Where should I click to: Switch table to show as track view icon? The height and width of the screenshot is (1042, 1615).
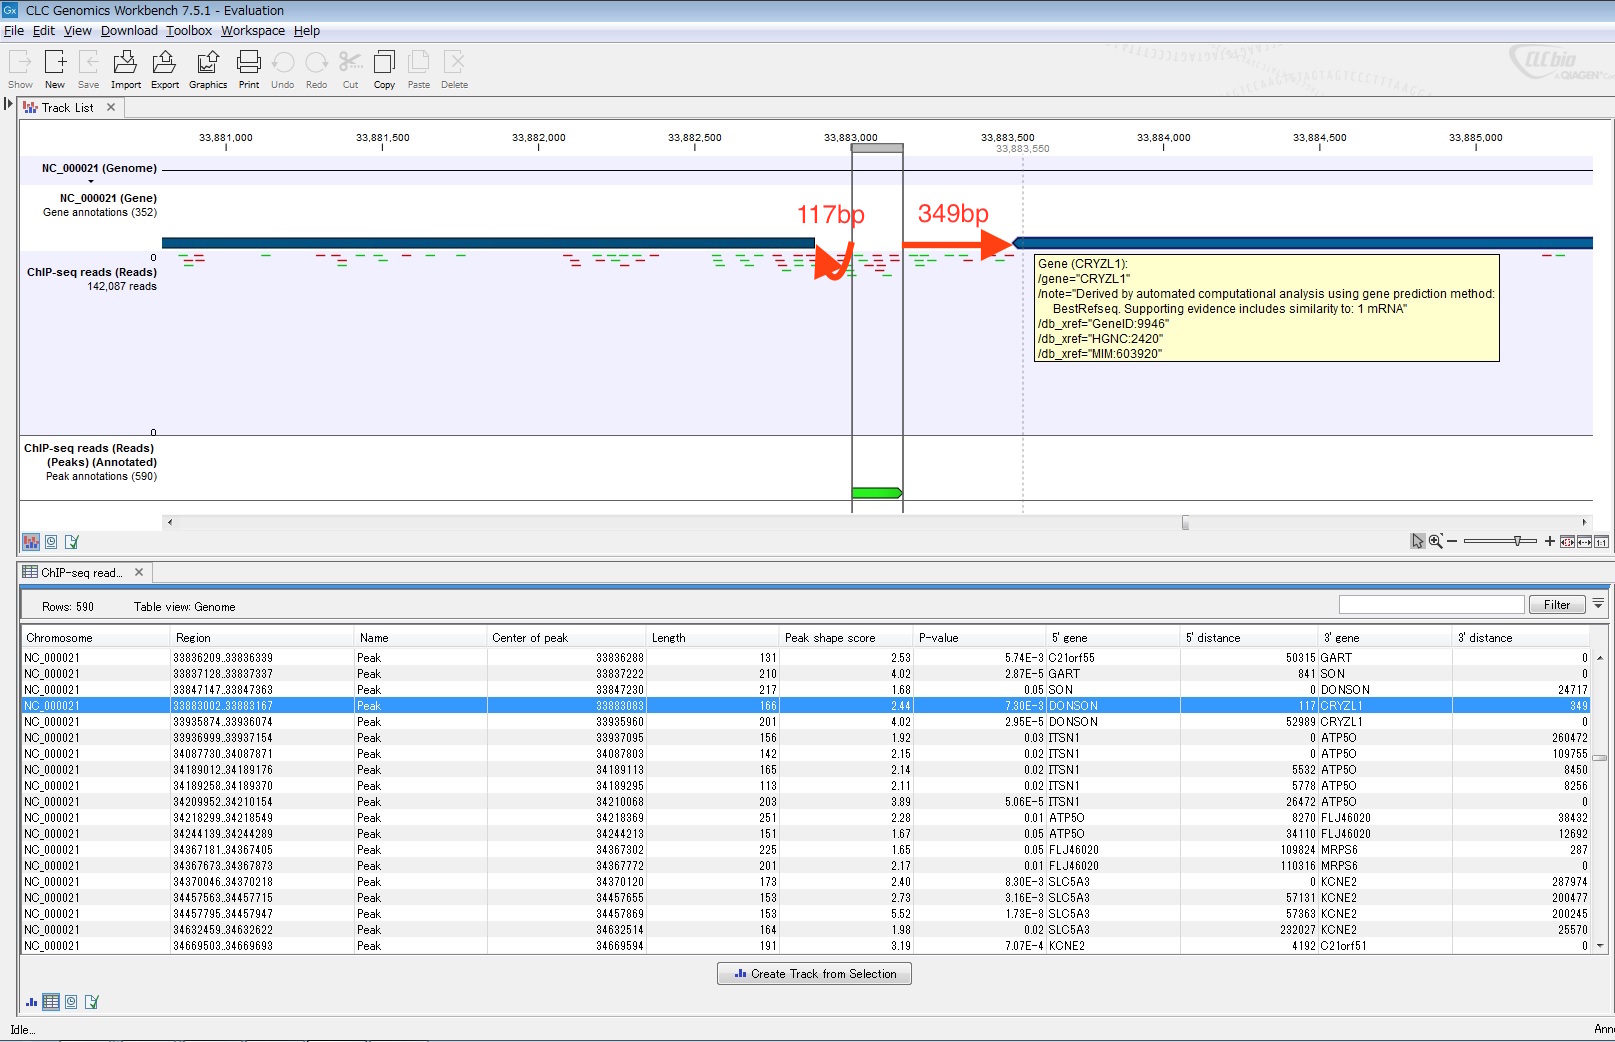[x=30, y=1001]
